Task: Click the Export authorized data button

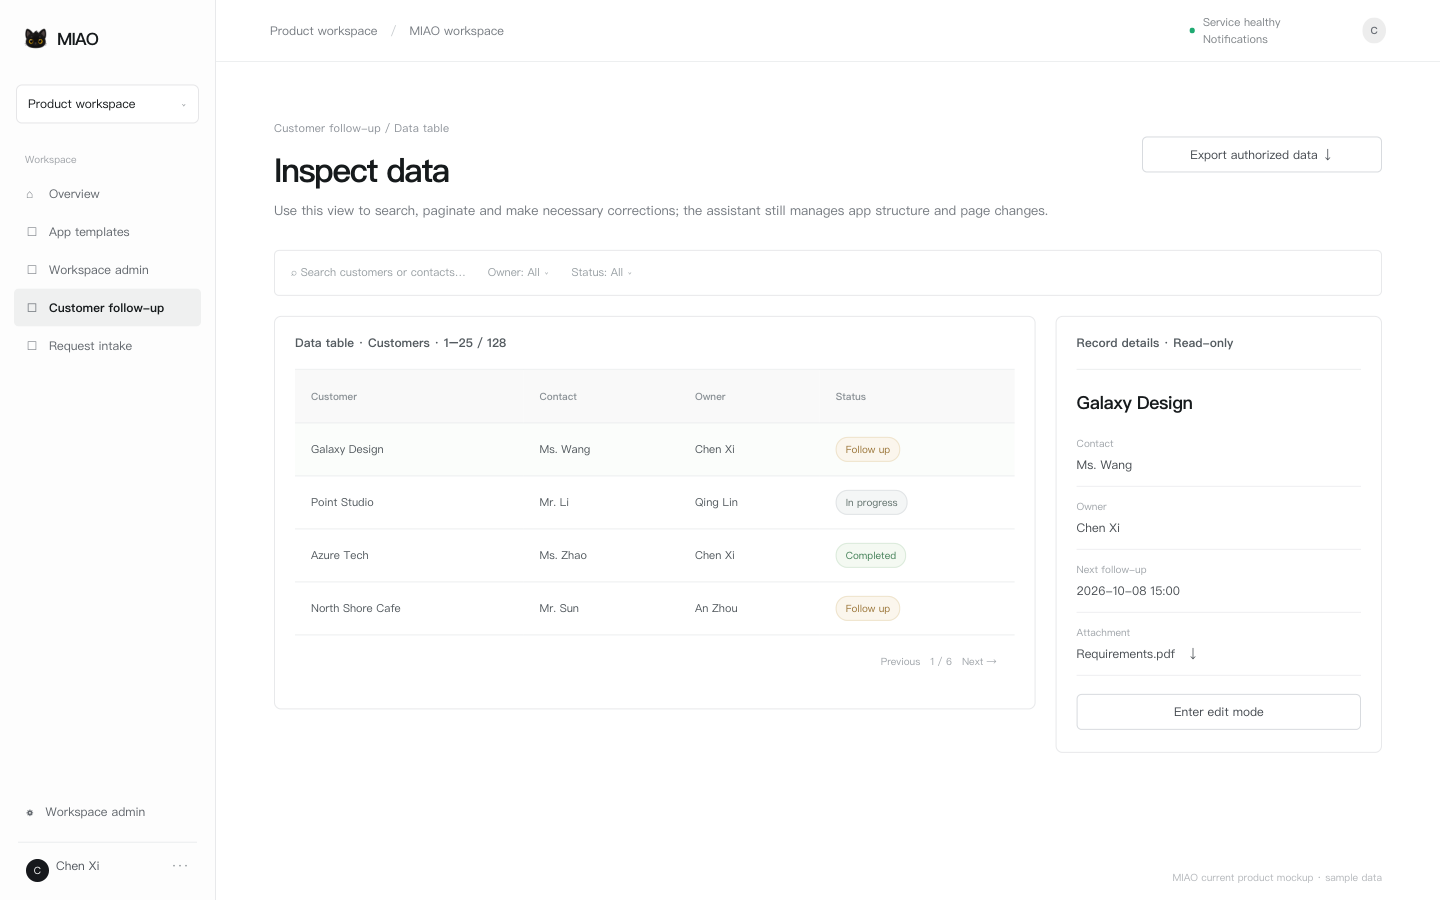Action: [1261, 155]
